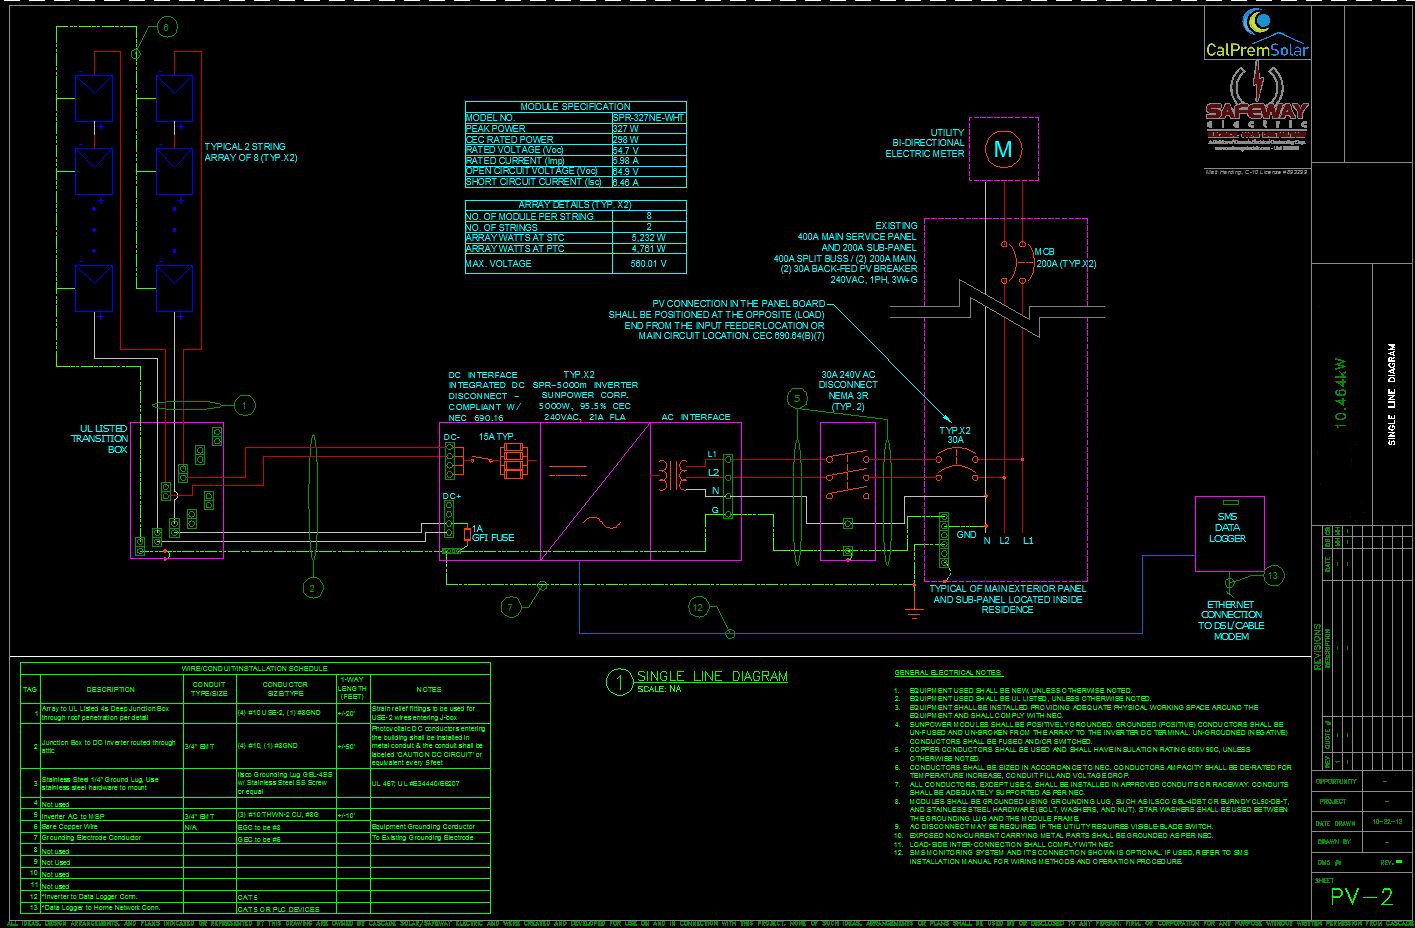Click the 10.464kW system size label
The width and height of the screenshot is (1415, 928).
1340,393
